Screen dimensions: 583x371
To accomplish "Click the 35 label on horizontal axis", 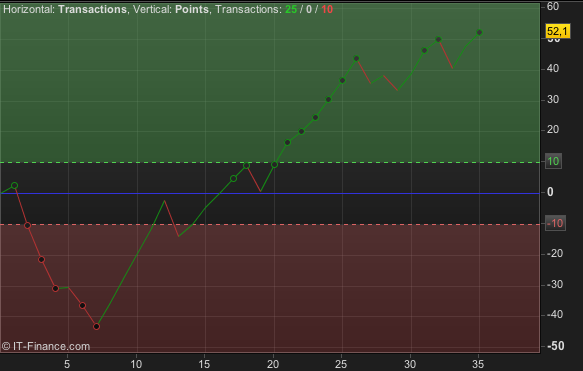I will 478,364.
